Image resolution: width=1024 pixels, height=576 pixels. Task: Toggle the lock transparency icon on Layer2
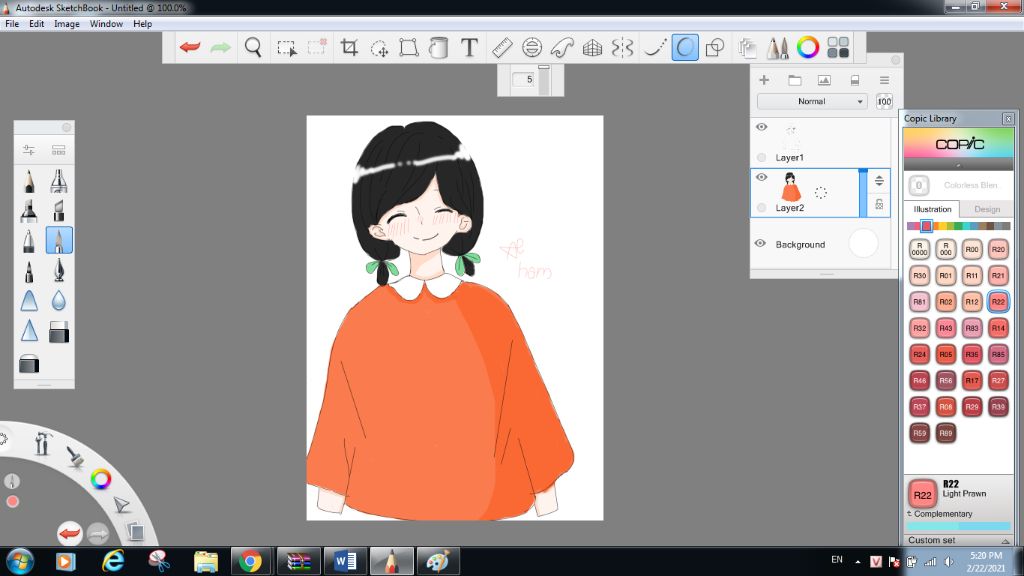tap(879, 204)
